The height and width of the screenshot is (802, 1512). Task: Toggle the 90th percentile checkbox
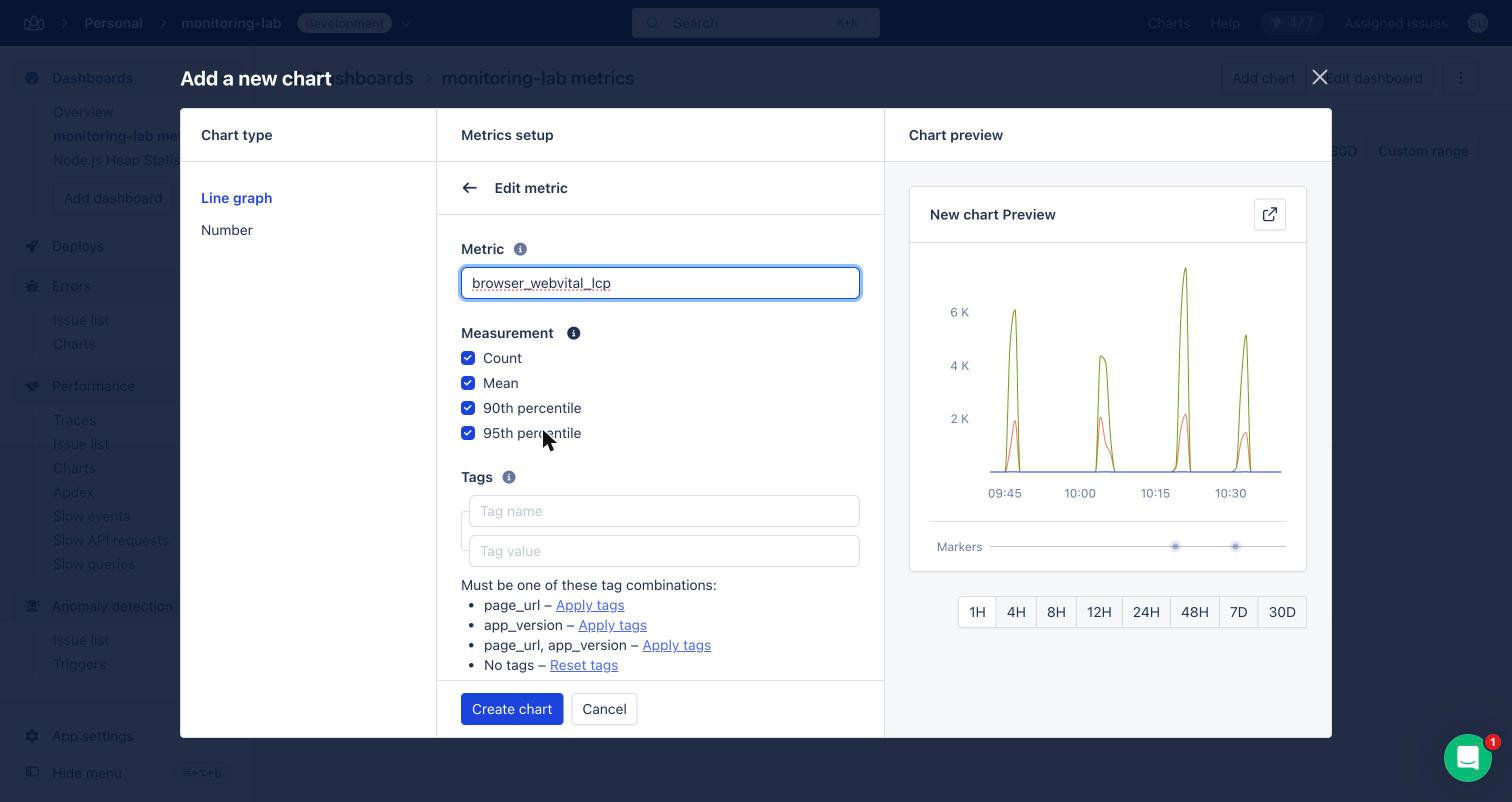(x=468, y=408)
